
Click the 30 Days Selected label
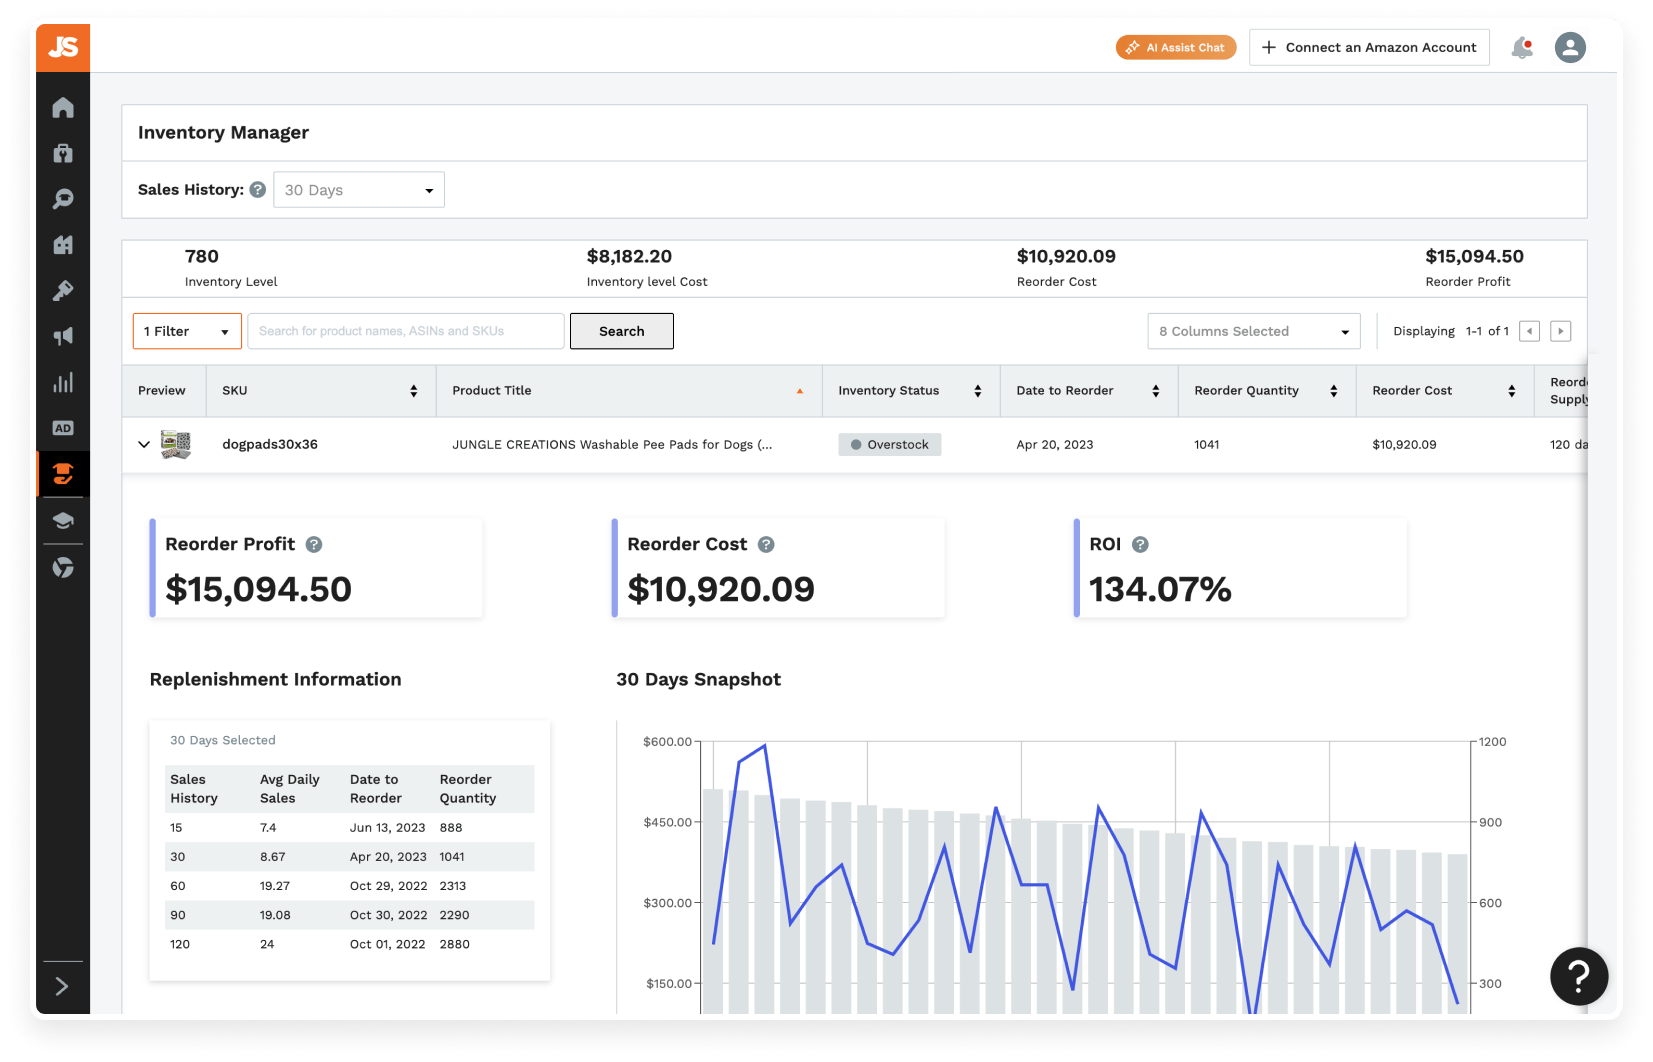[223, 740]
